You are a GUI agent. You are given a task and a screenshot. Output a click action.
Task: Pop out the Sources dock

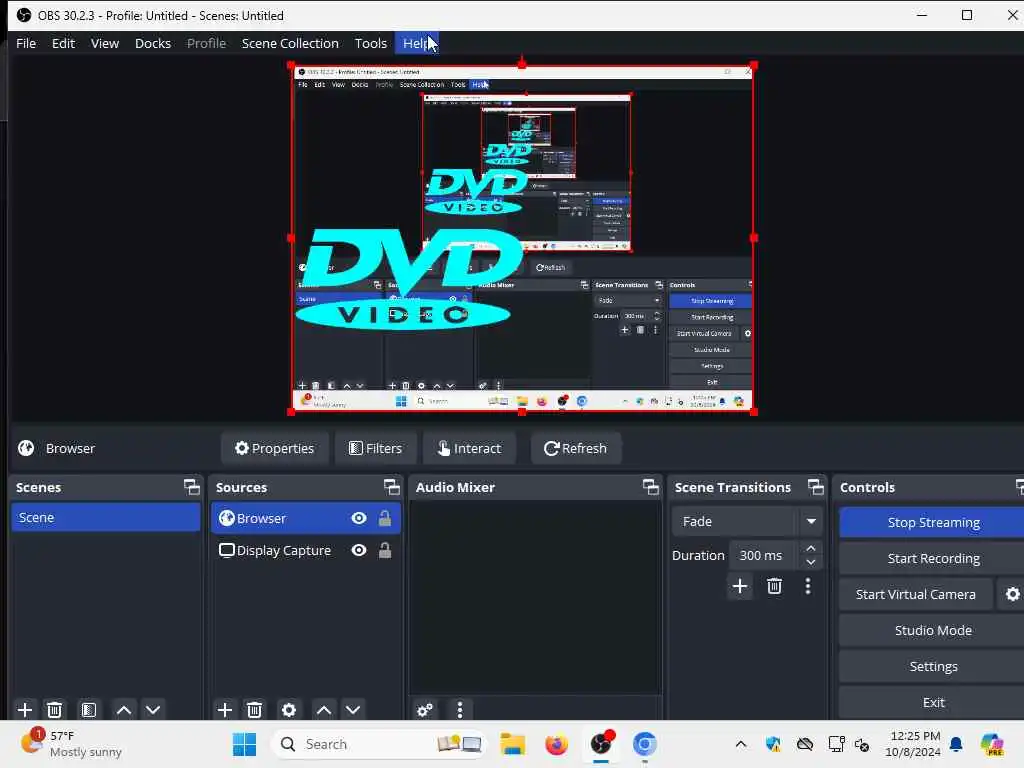coord(391,487)
